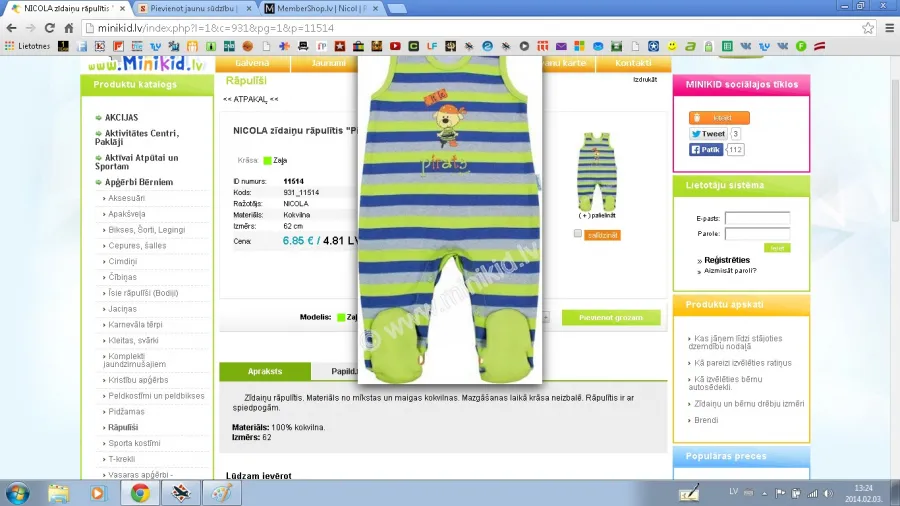
Task: Open the Reģistrēties link
Action: (x=727, y=260)
